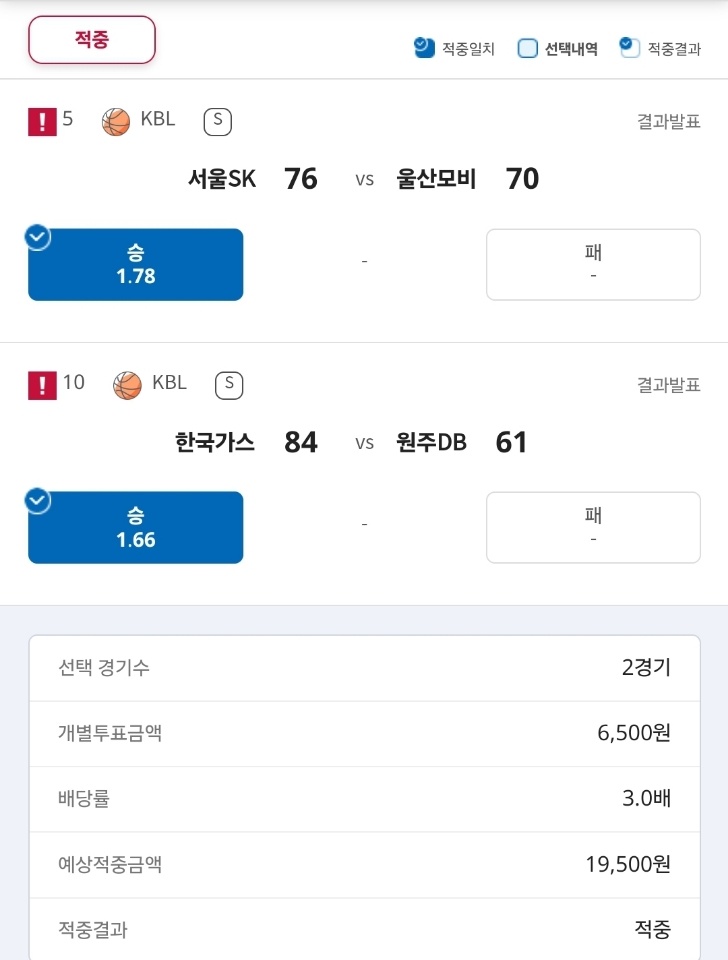
Task: Select the 패 option for 원주DB
Action: click(x=593, y=527)
